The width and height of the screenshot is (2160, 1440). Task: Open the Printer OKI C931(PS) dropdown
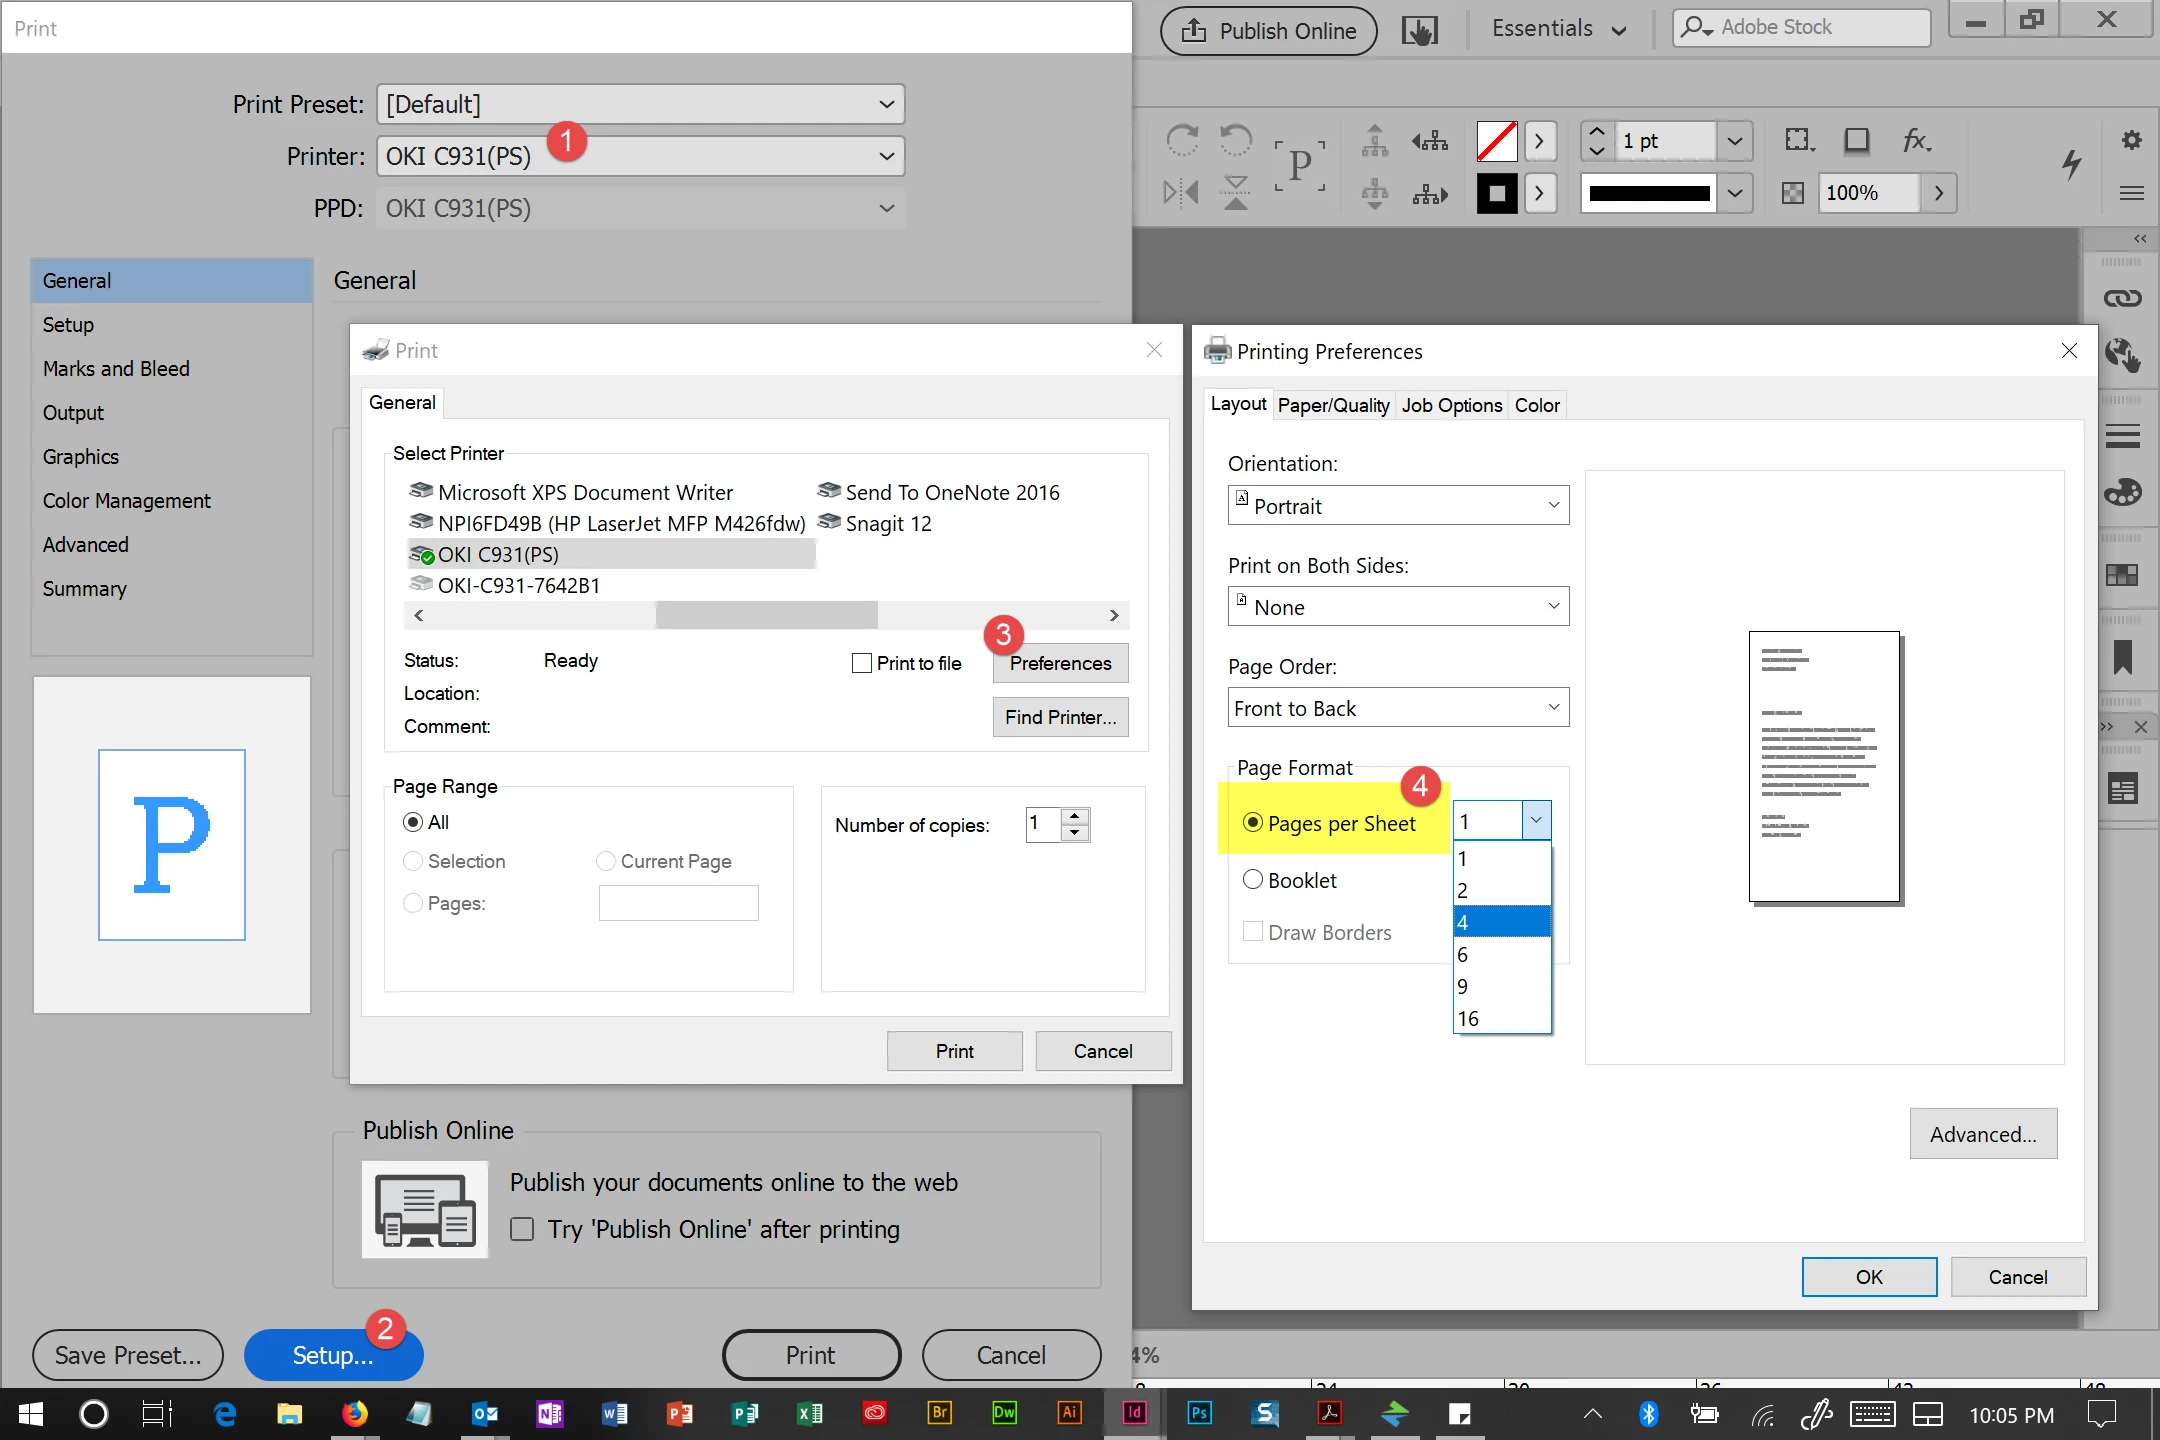[x=640, y=157]
